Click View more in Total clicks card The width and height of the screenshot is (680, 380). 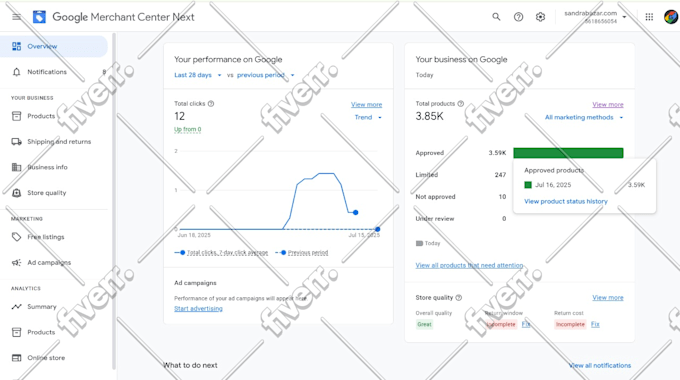pos(366,105)
